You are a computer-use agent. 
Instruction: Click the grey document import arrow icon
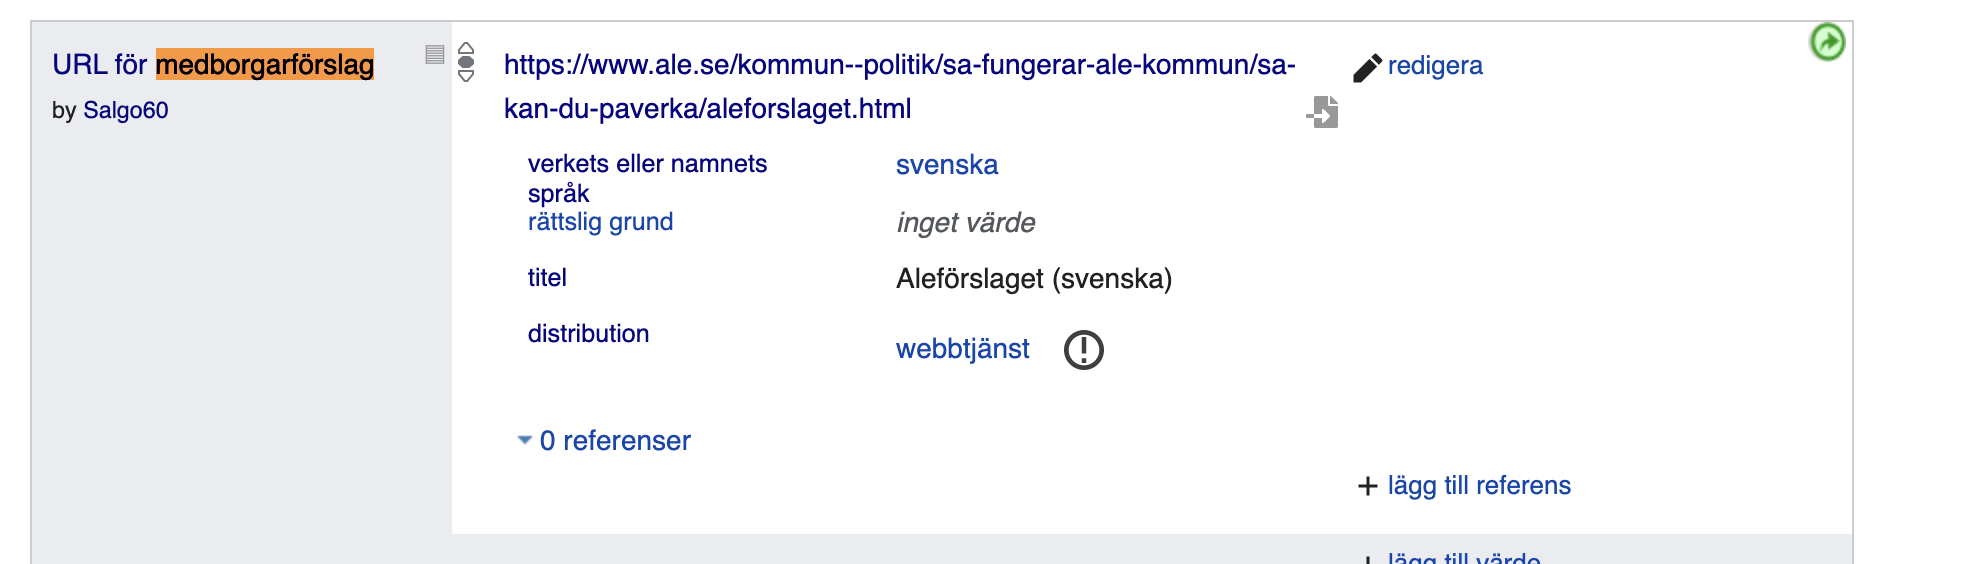[x=1323, y=112]
